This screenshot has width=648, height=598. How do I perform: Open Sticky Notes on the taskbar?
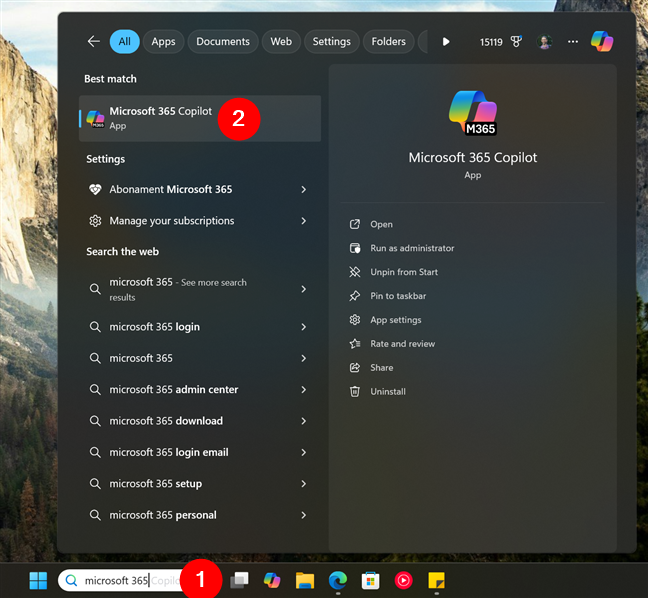[x=436, y=581]
